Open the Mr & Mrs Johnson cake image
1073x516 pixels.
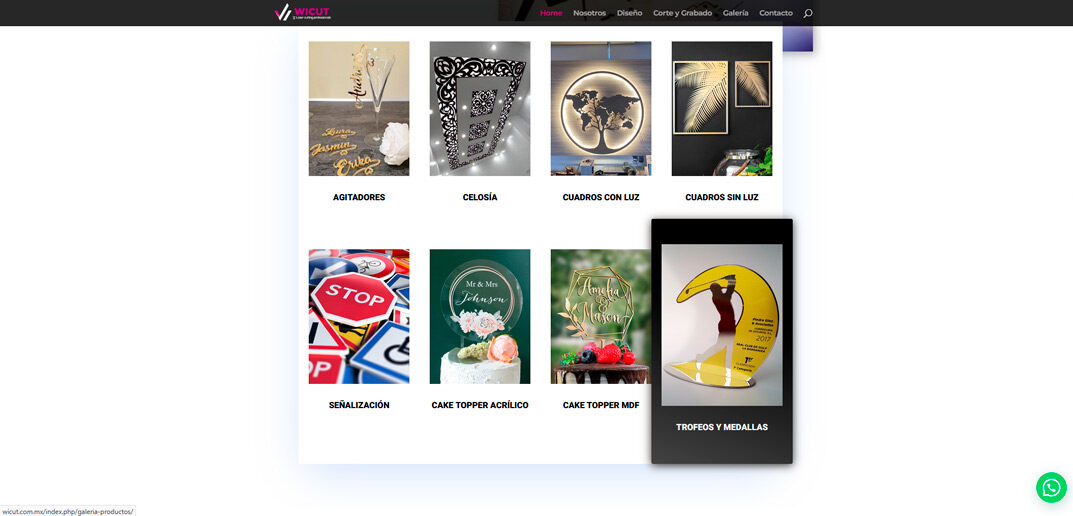[480, 316]
